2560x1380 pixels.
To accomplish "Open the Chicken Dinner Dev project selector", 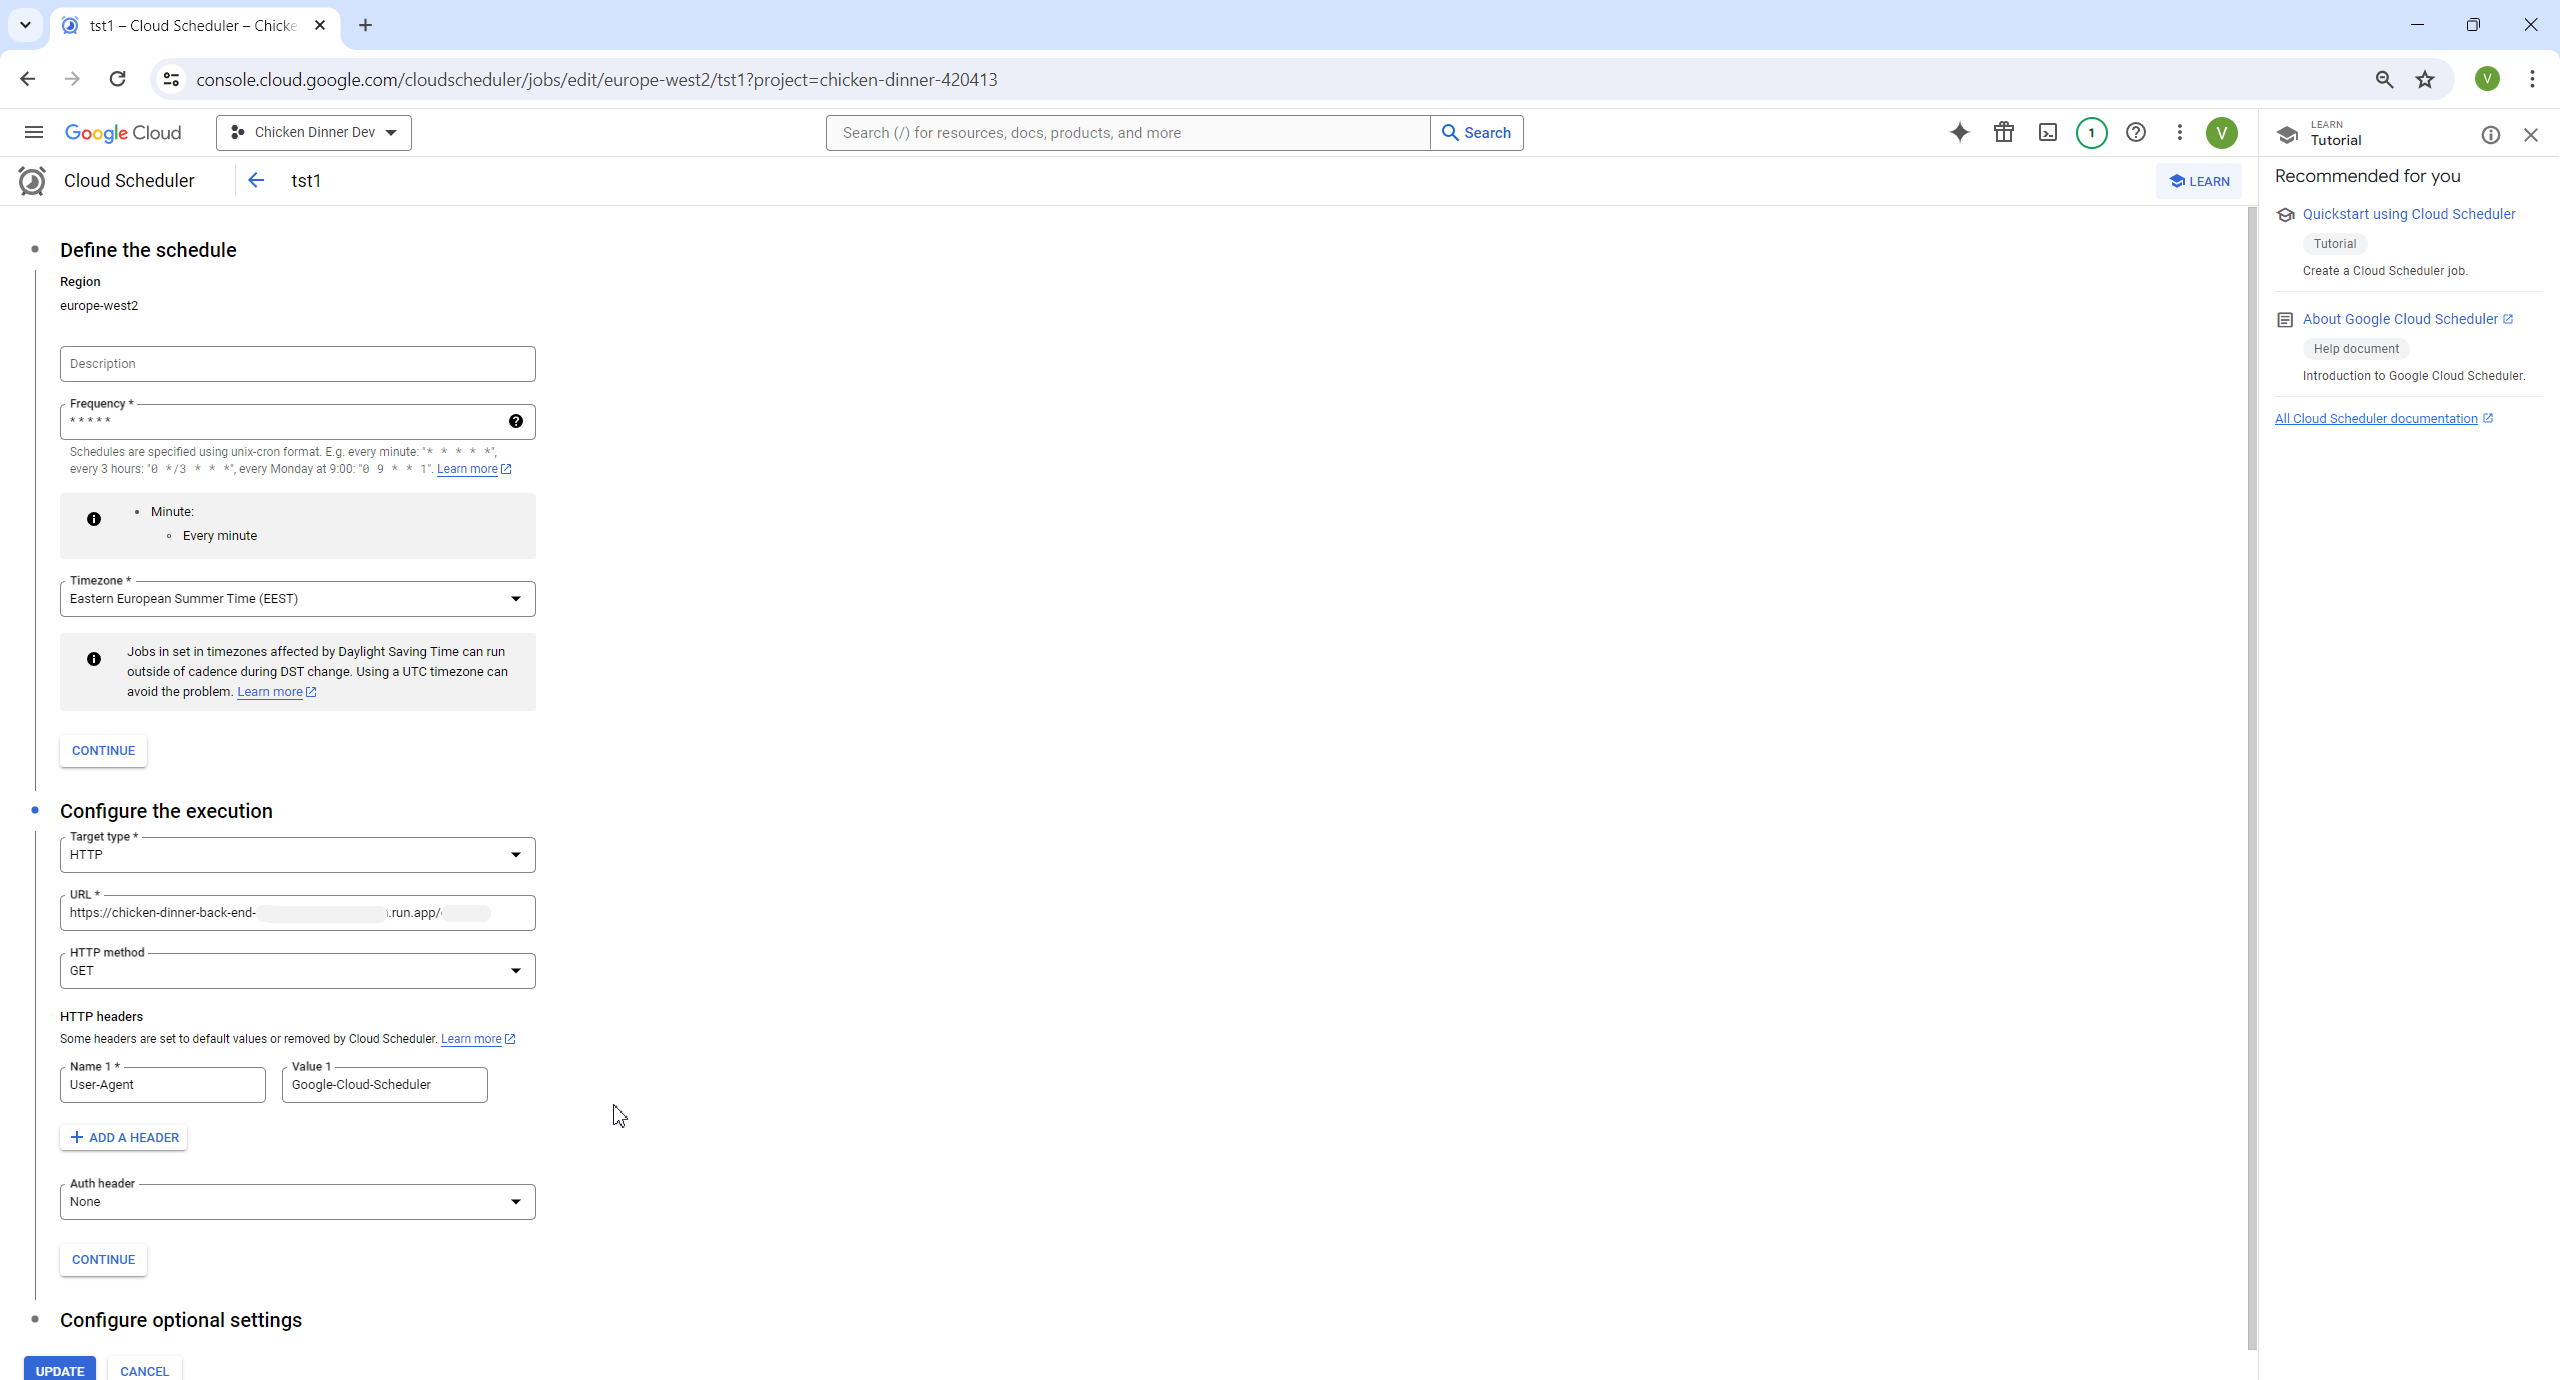I will 313,132.
